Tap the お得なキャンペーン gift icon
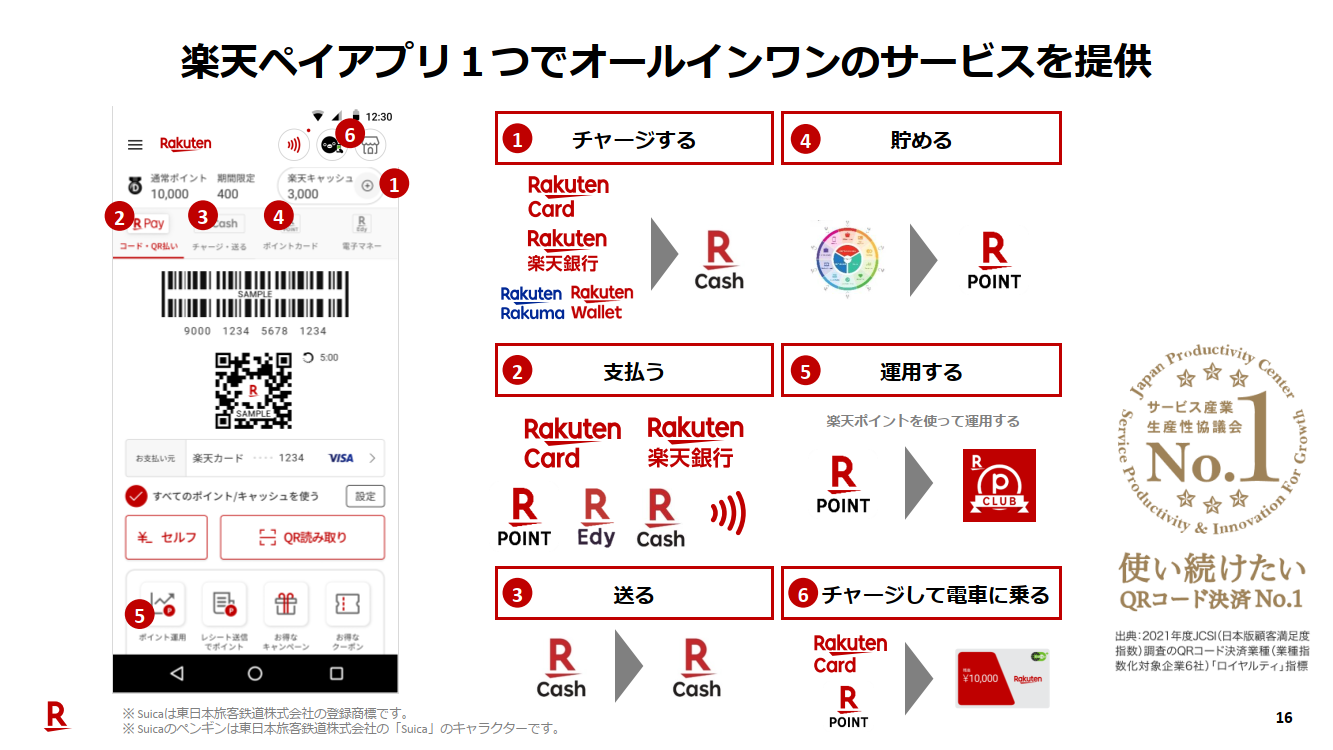This screenshot has width=1333, height=750. (286, 602)
